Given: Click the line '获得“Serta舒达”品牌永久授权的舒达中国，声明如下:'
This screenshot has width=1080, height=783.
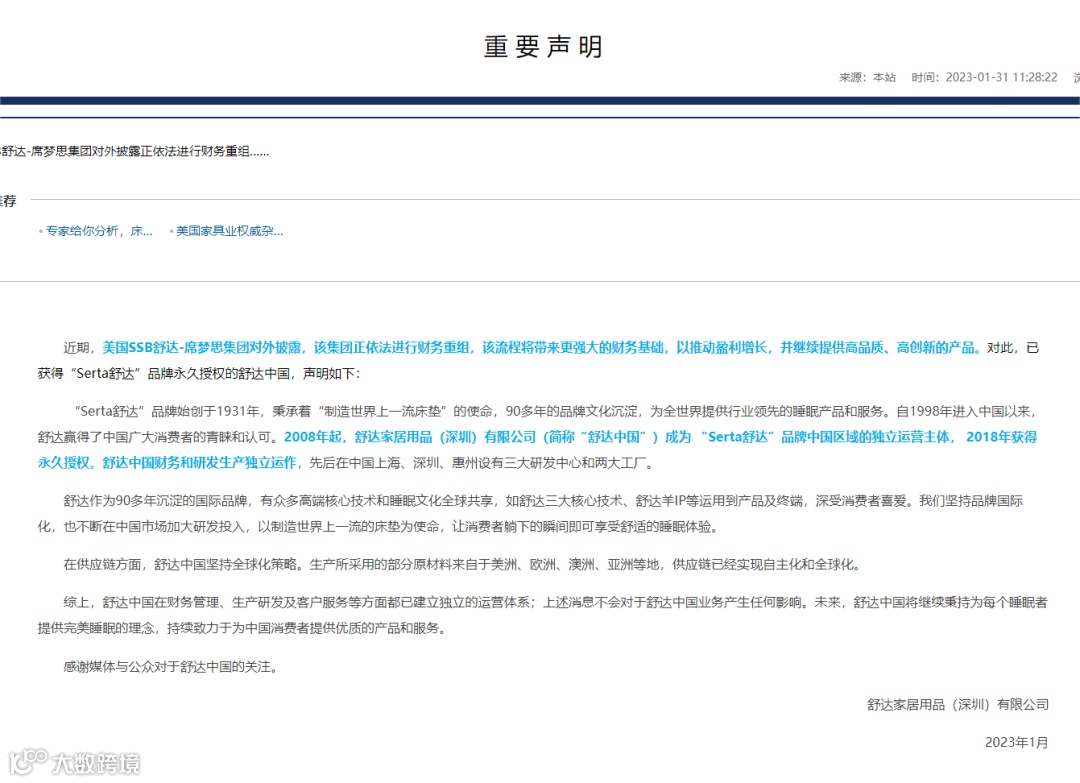Looking at the screenshot, I should click(x=199, y=373).
